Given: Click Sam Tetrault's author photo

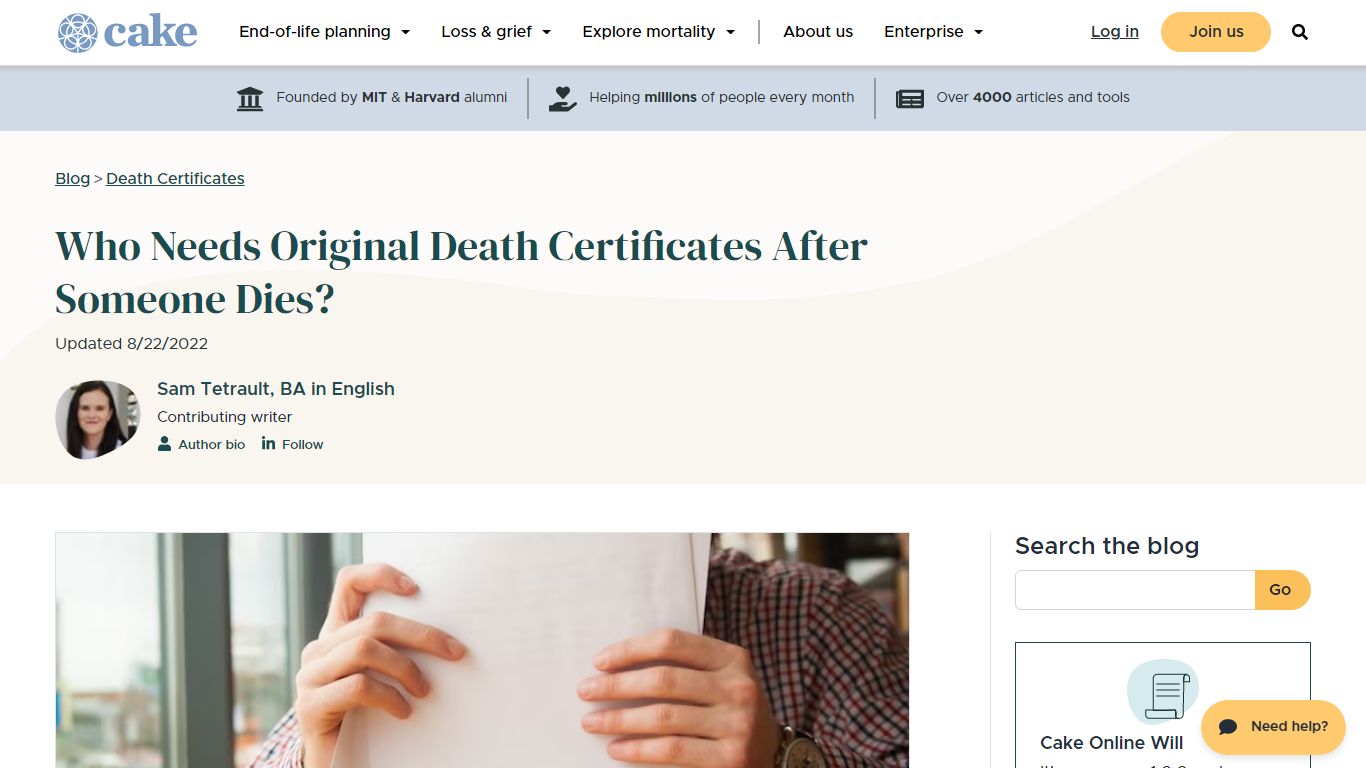Looking at the screenshot, I should click(97, 420).
